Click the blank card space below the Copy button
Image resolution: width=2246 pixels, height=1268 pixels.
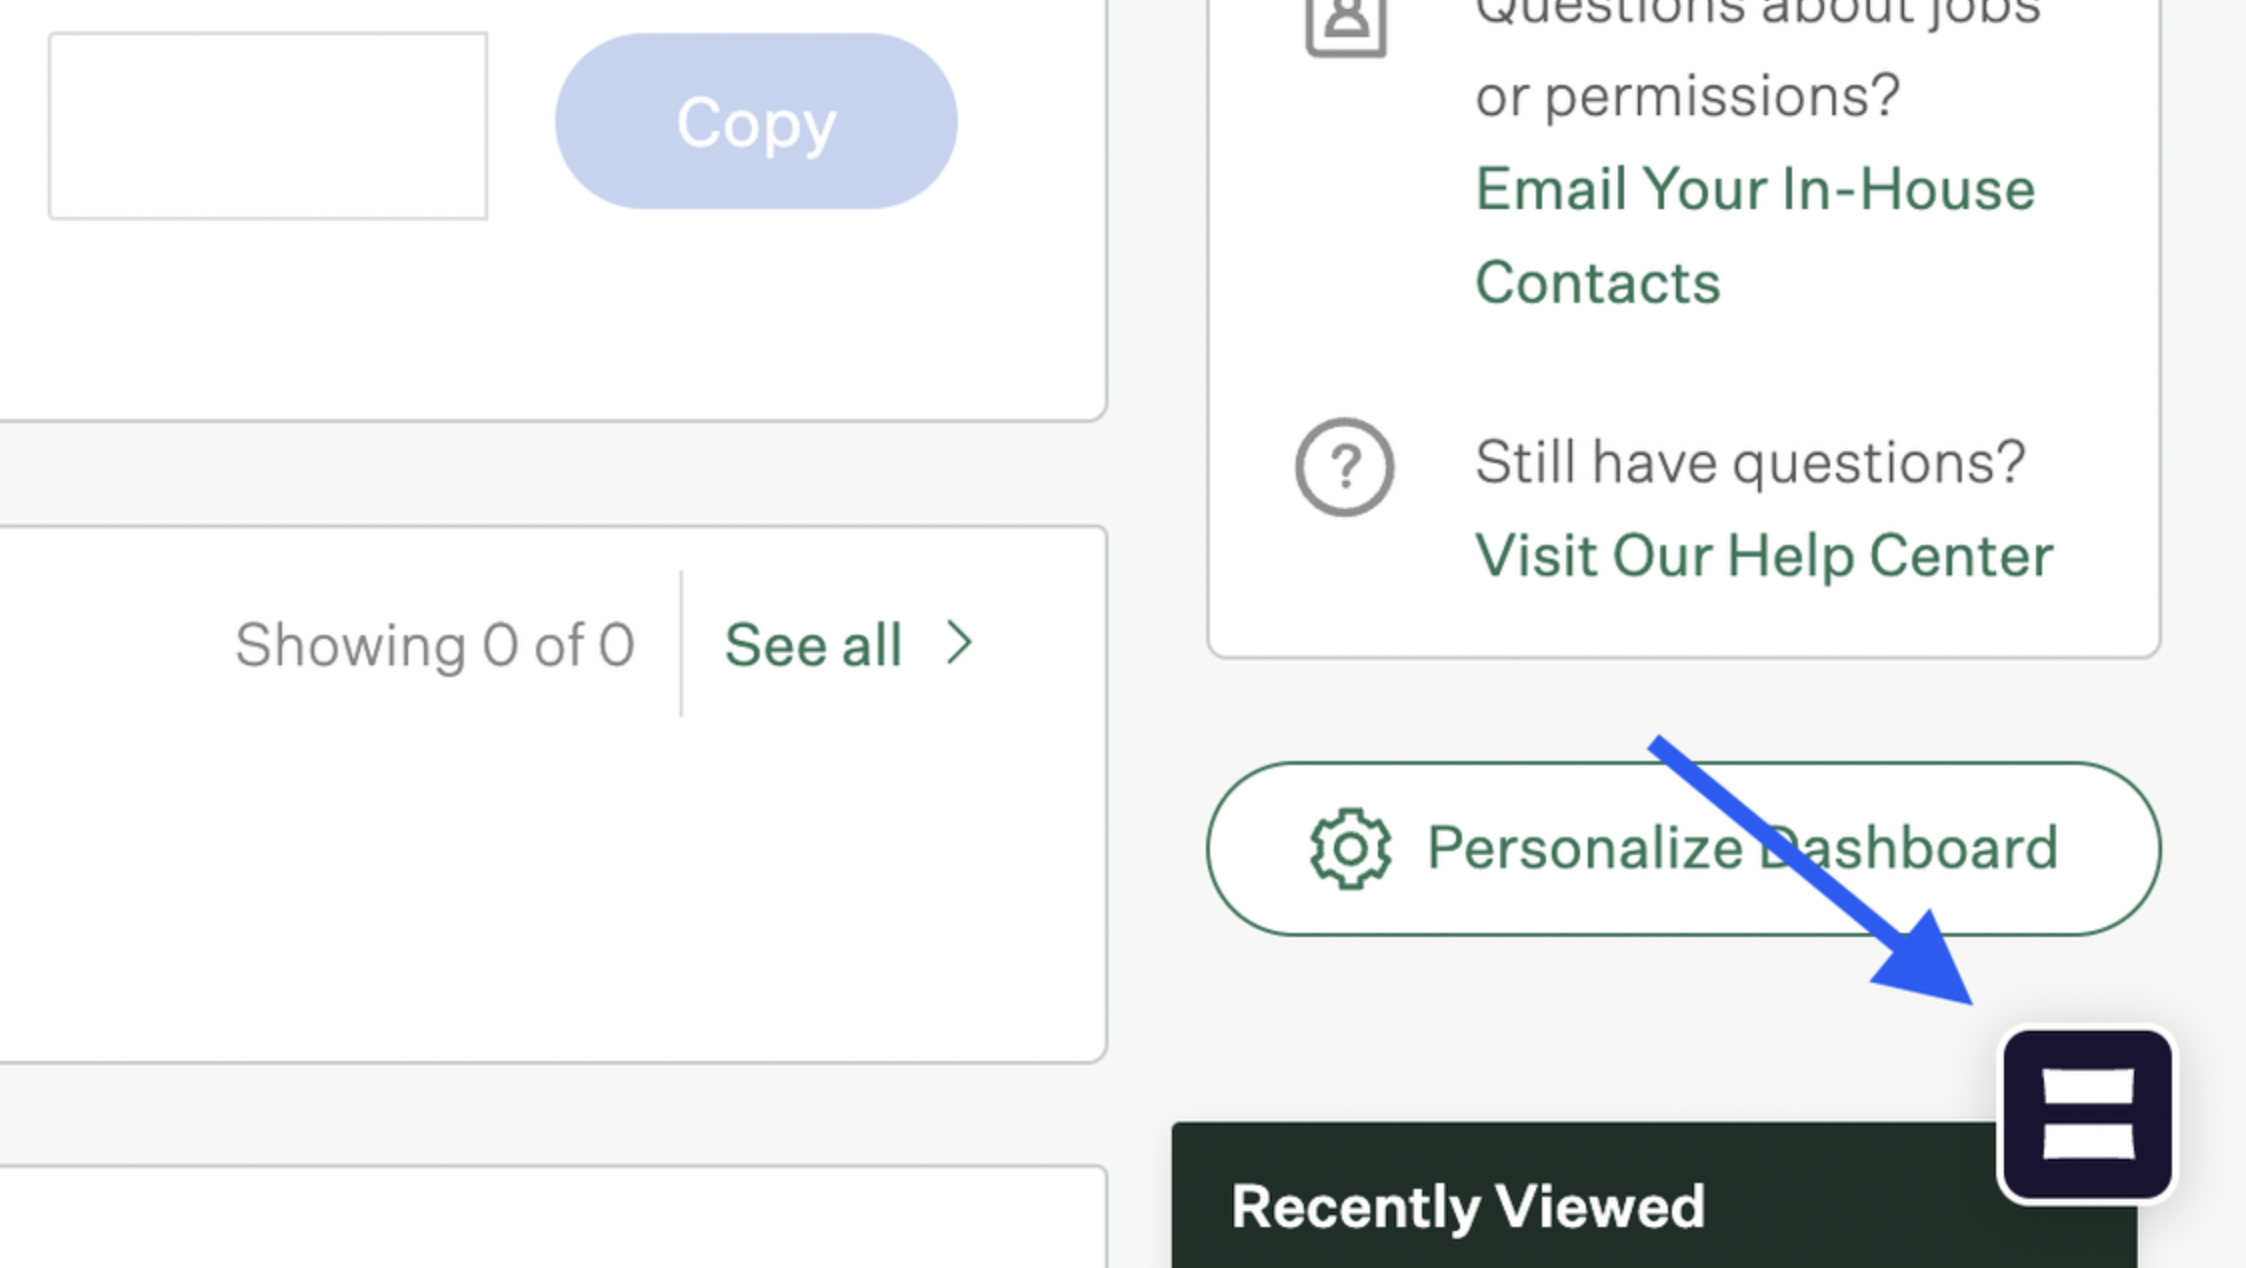click(550, 320)
